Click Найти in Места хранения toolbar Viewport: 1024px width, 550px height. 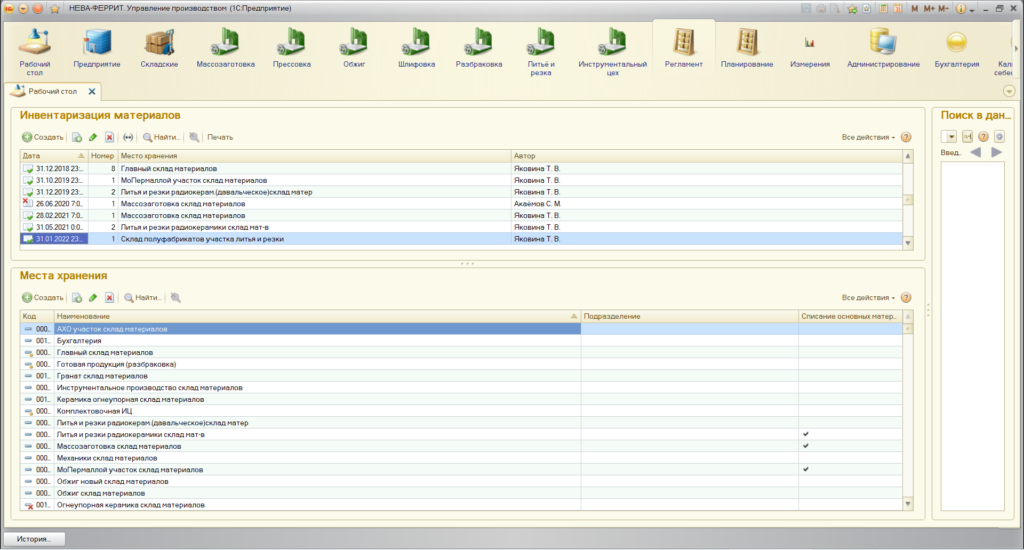(142, 297)
